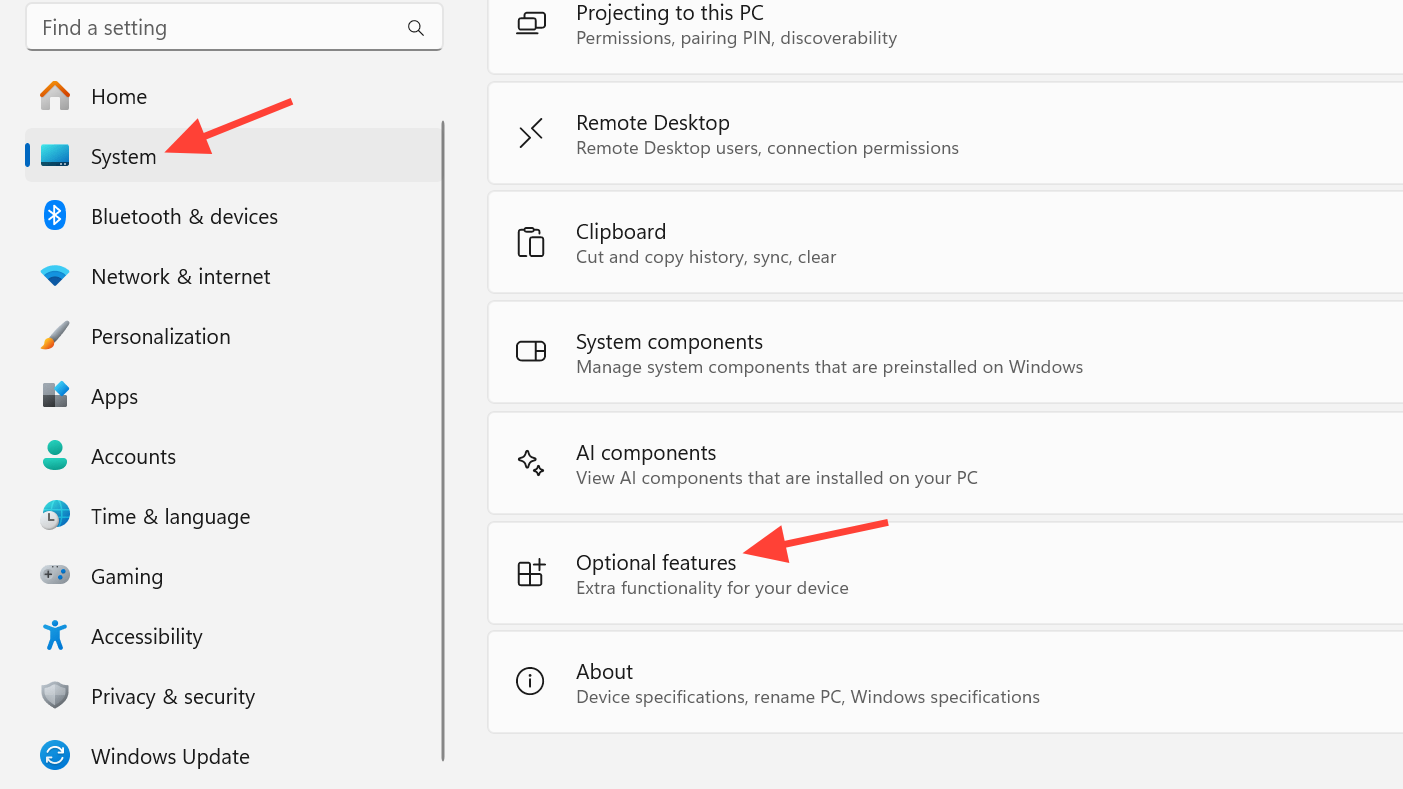Go to Apps settings
The width and height of the screenshot is (1403, 789).
coord(114,396)
